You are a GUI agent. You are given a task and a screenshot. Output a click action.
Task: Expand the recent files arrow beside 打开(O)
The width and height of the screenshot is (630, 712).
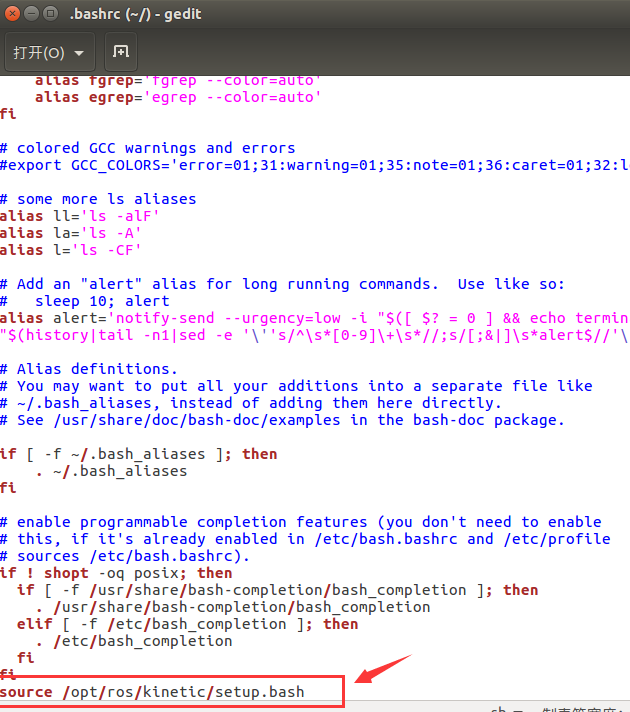[79, 53]
